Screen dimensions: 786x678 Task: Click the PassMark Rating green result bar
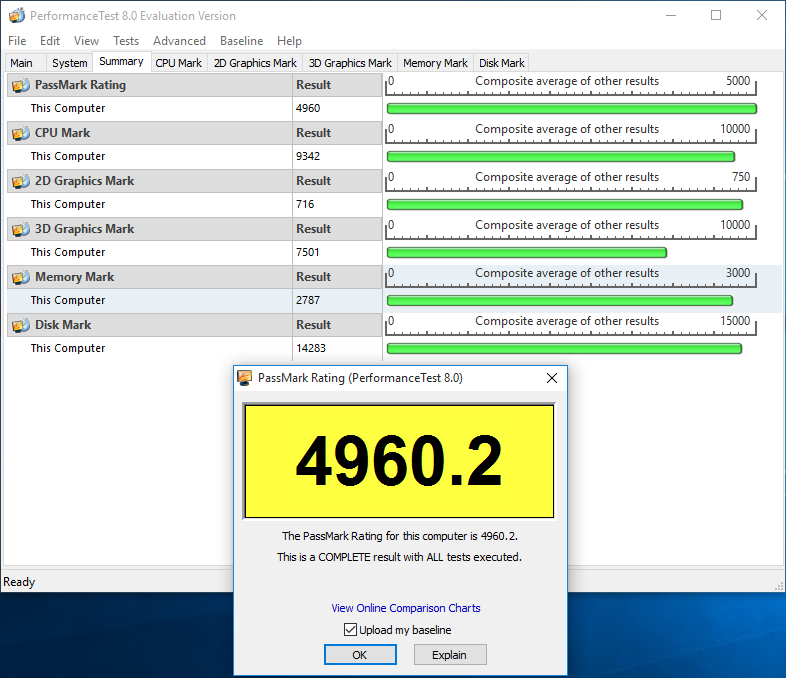tap(571, 109)
